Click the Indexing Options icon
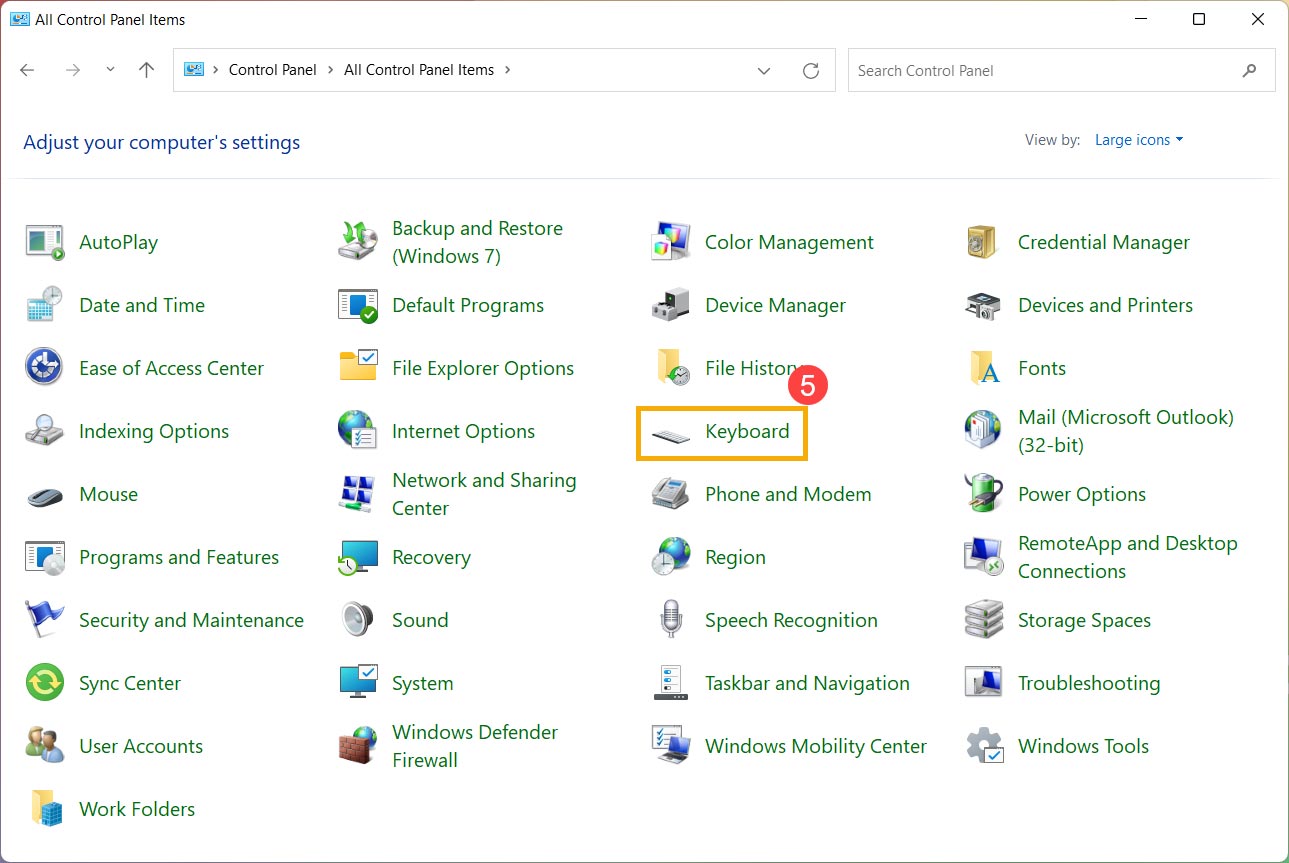The width and height of the screenshot is (1289, 863). (x=45, y=431)
